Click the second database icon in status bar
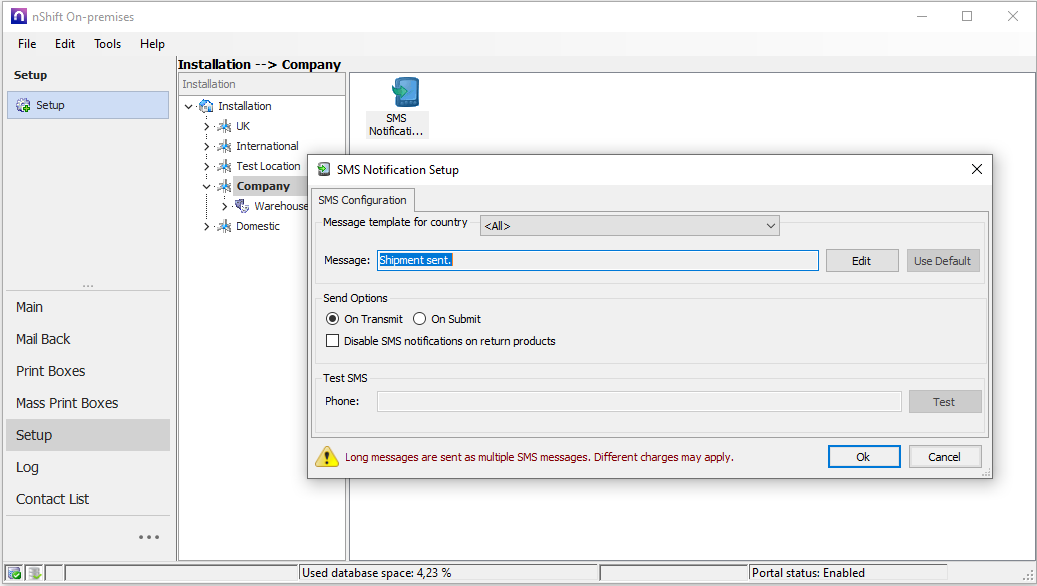 33,571
